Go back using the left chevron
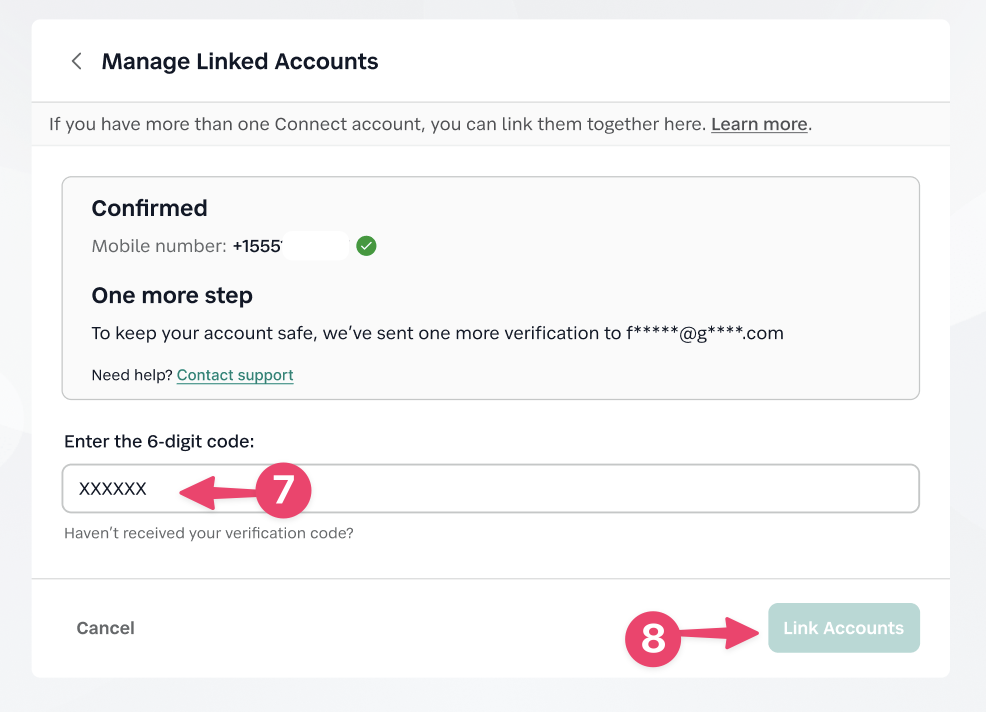This screenshot has height=712, width=986. (76, 61)
